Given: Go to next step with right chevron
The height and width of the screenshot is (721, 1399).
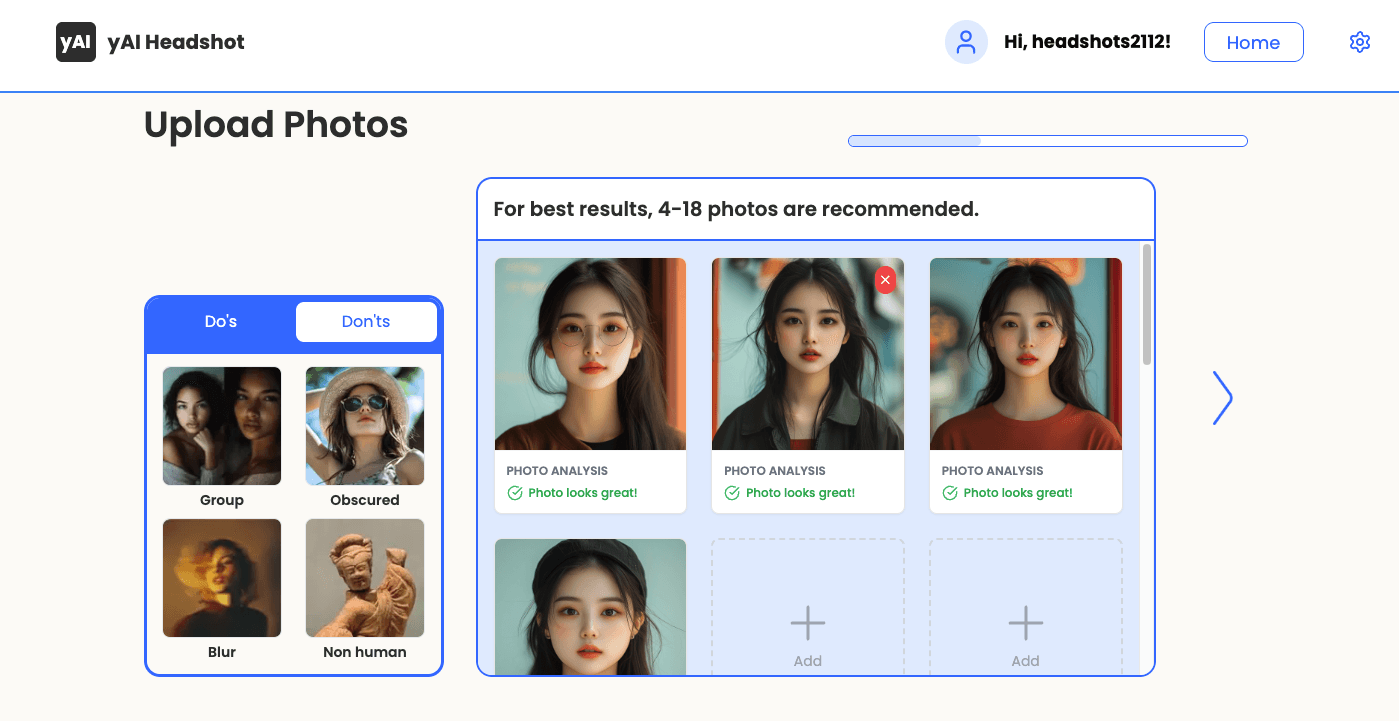Looking at the screenshot, I should [x=1222, y=398].
